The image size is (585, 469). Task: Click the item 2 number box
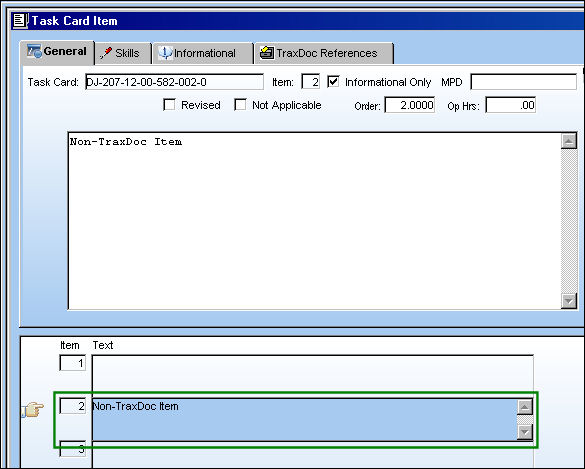point(73,406)
